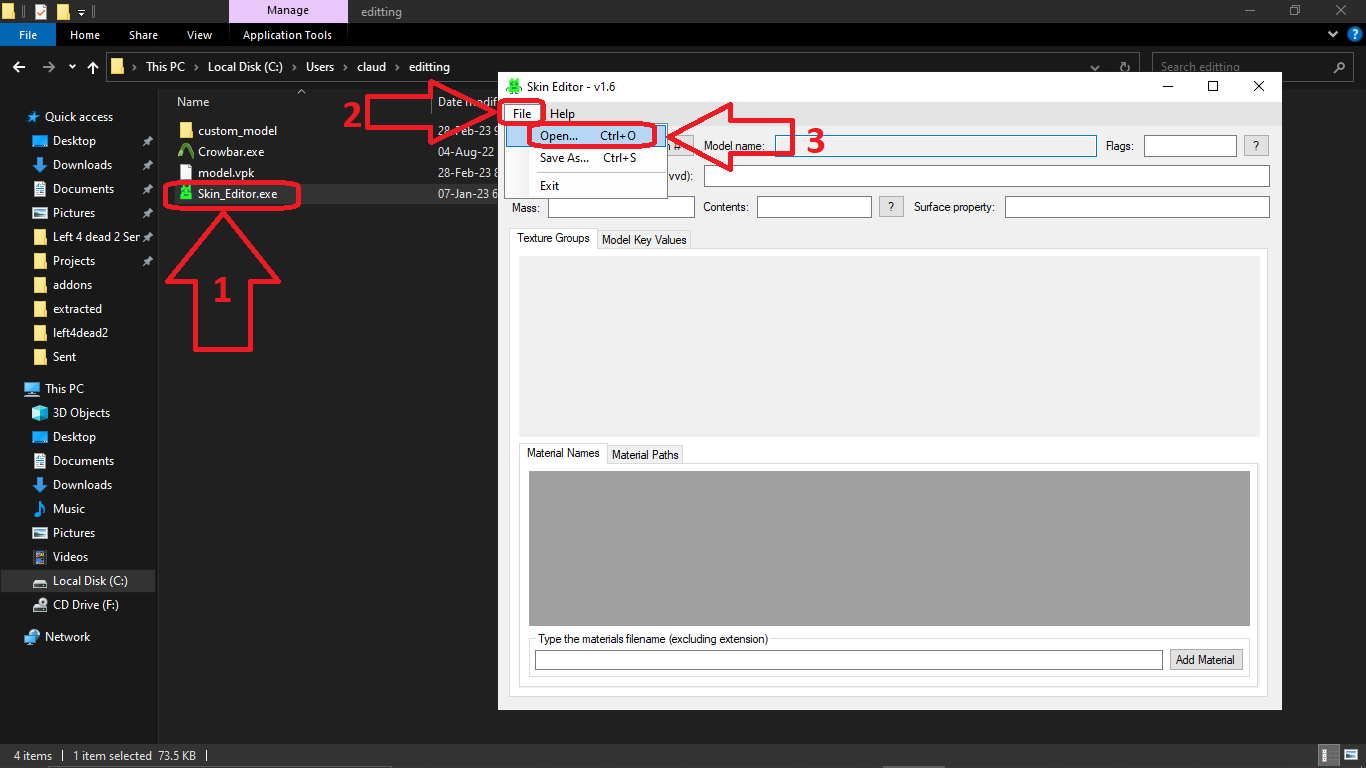The width and height of the screenshot is (1366, 768).
Task: Open the Customize Quick Access Toolbar dropdown
Action: click(x=81, y=12)
